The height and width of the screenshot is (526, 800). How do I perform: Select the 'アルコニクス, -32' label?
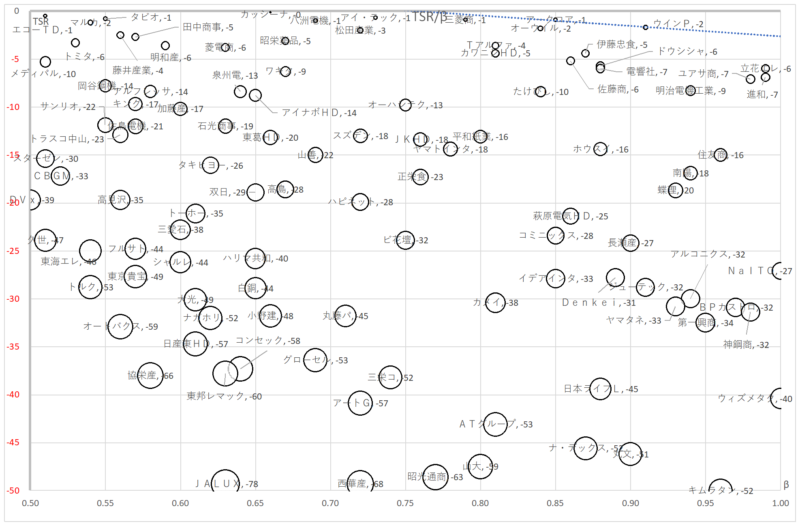click(708, 254)
